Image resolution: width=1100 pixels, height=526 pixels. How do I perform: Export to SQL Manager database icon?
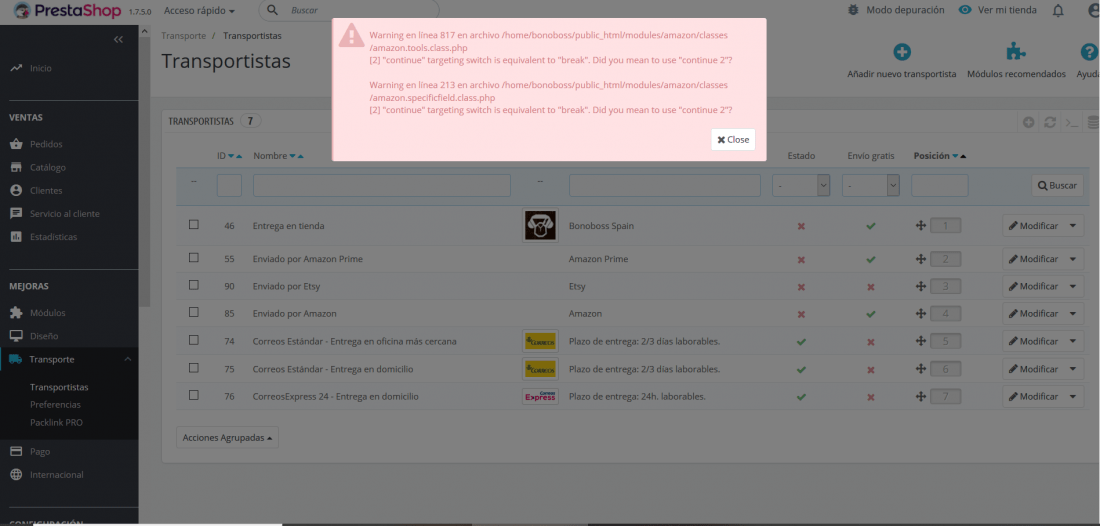(x=1092, y=123)
